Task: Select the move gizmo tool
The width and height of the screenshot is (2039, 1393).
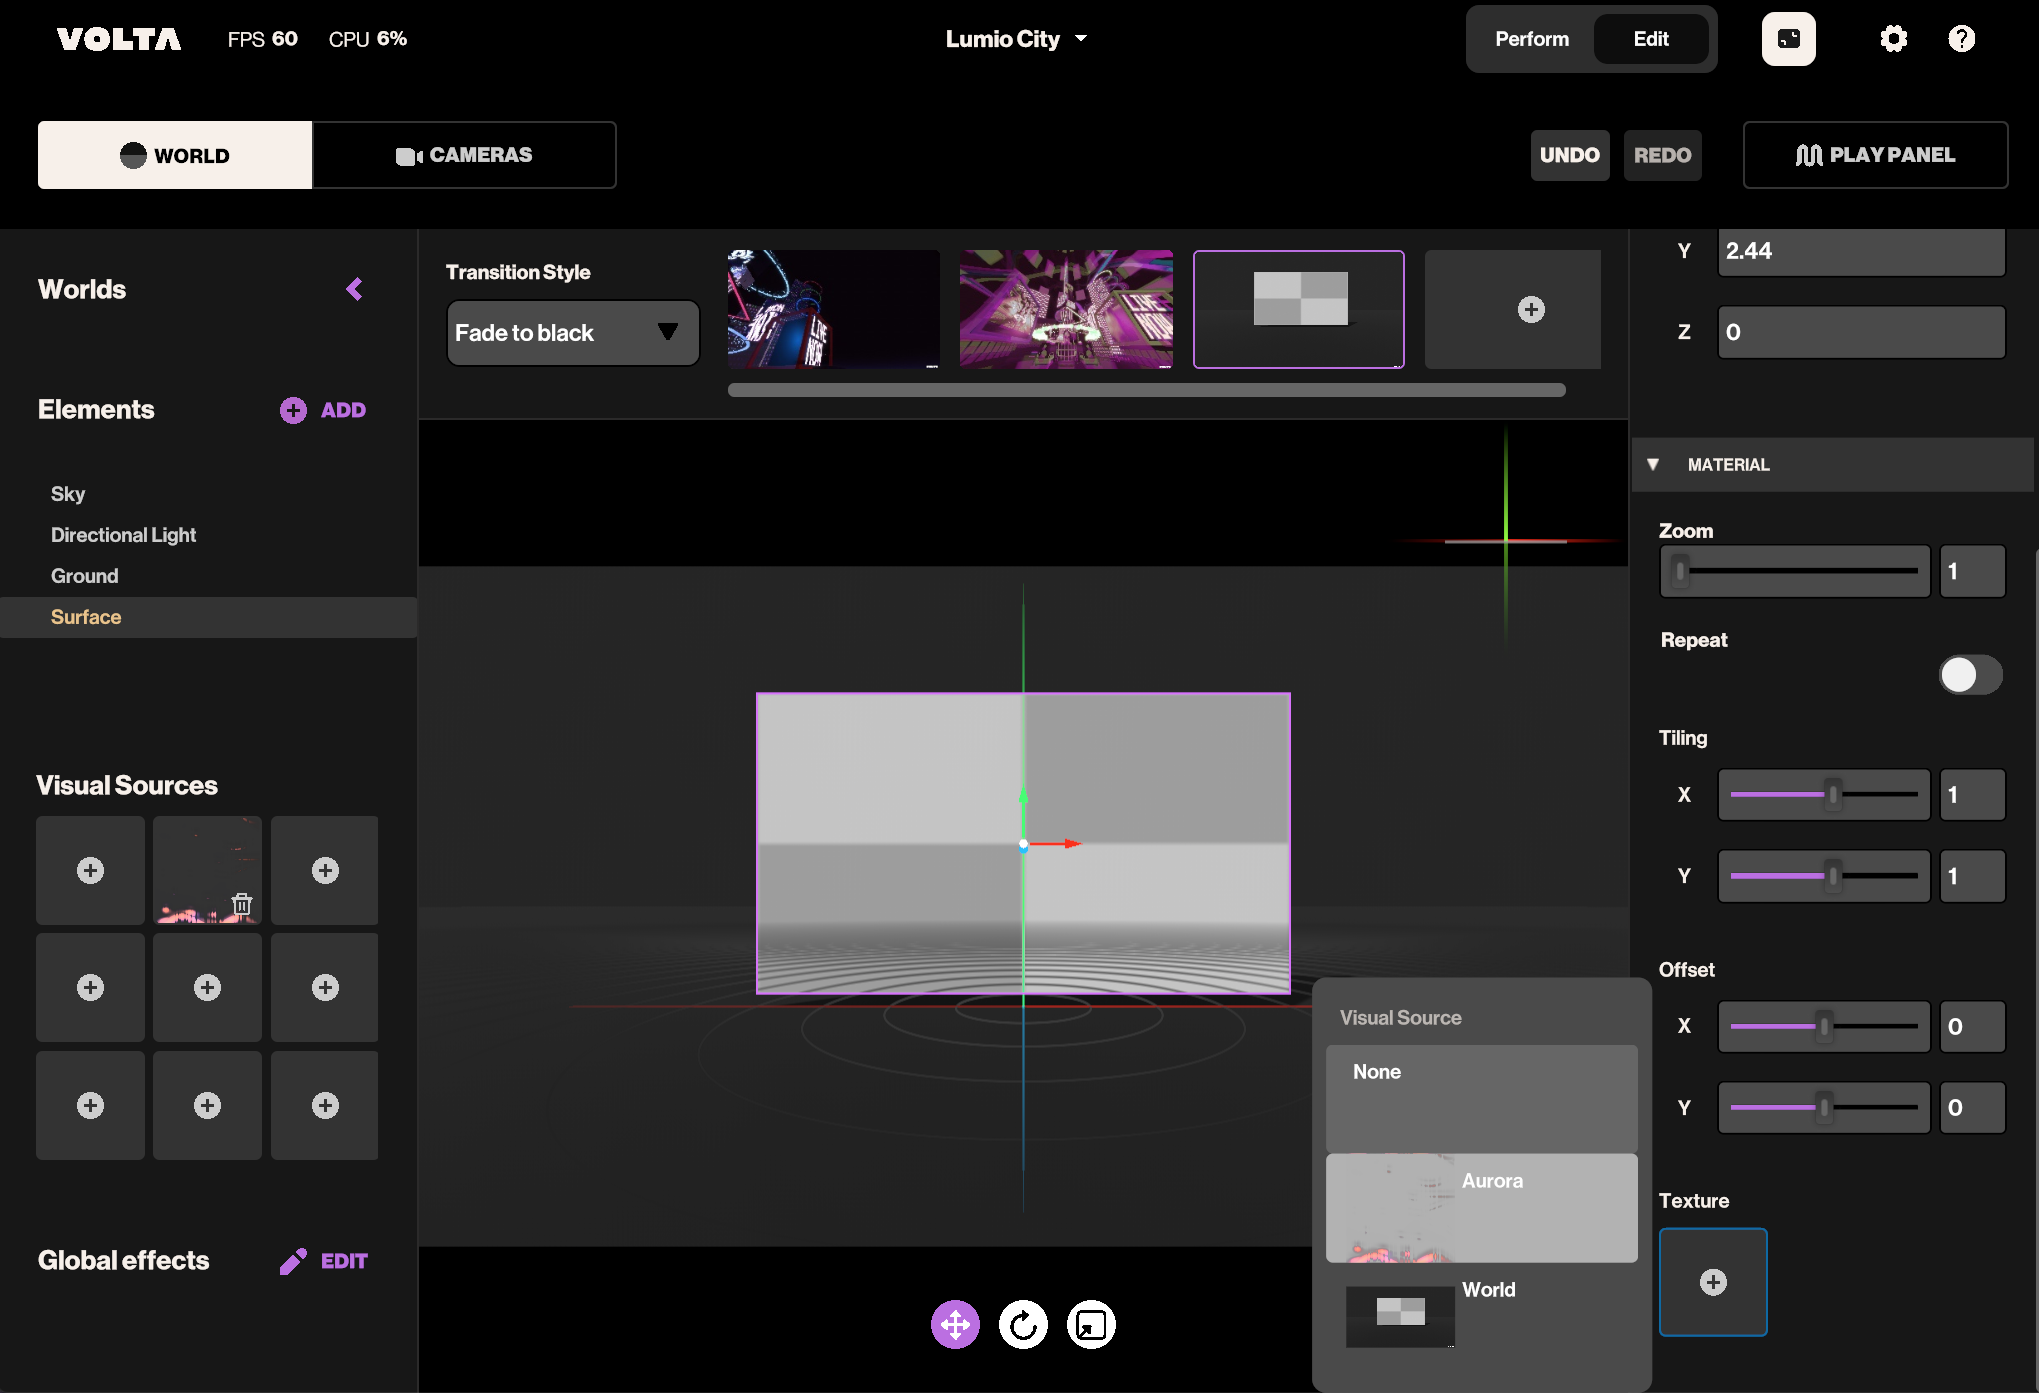Action: [x=955, y=1325]
